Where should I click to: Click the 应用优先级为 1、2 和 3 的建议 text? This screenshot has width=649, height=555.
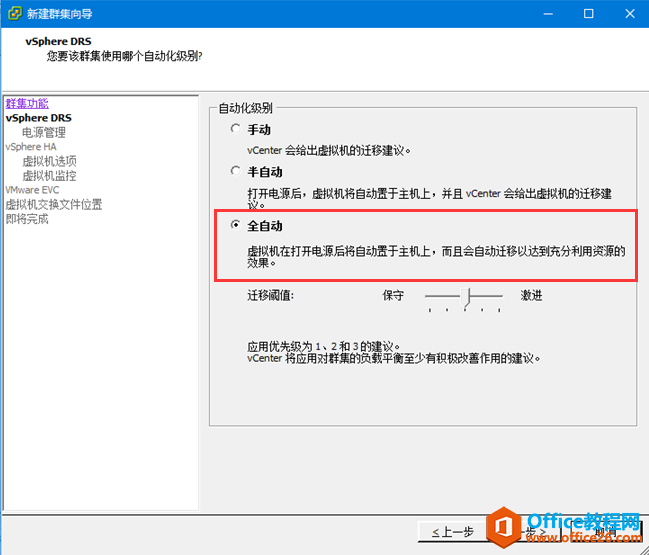(x=324, y=346)
